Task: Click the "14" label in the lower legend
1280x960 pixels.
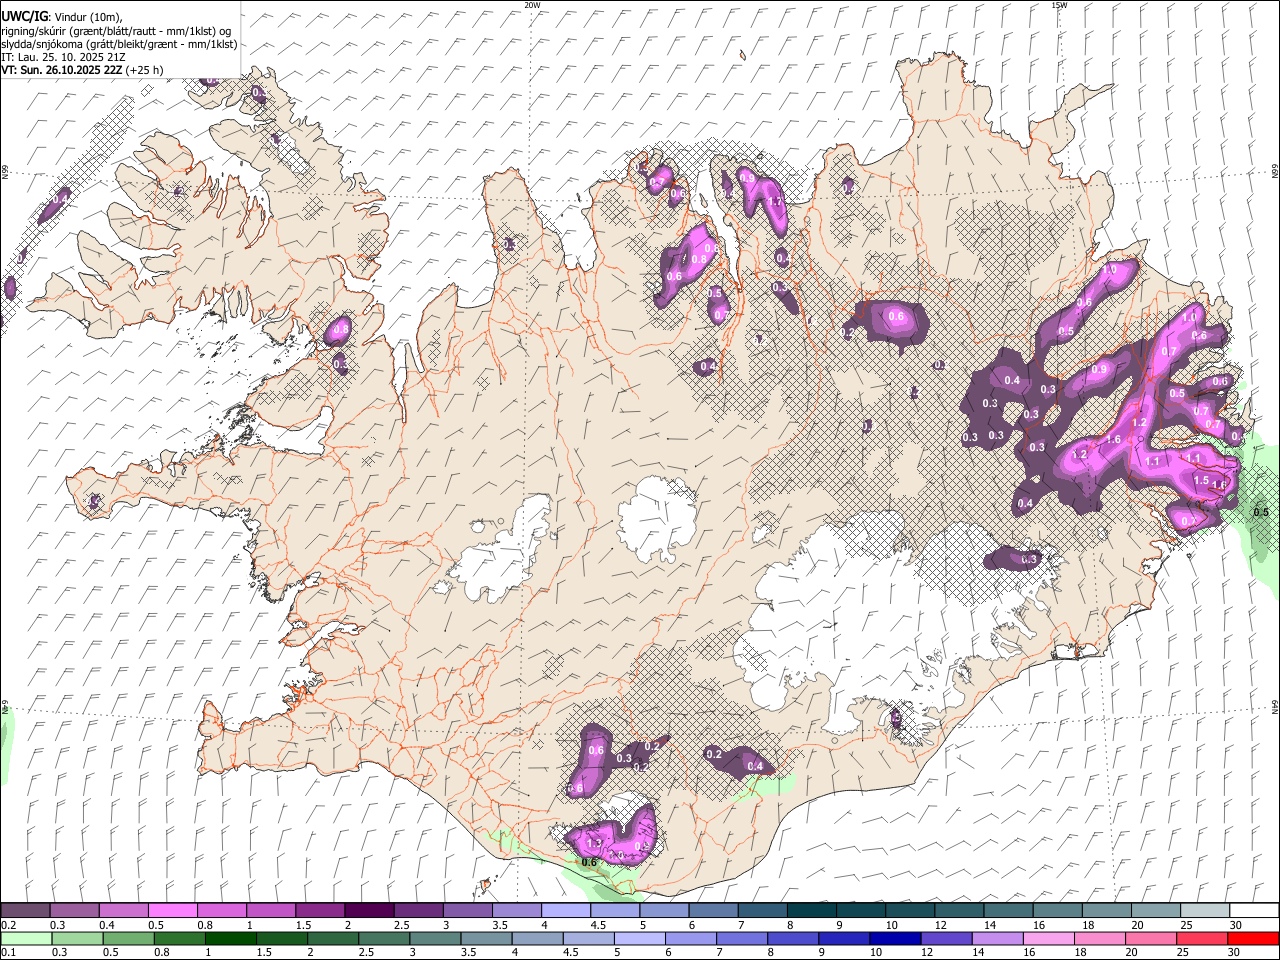Action: [979, 953]
